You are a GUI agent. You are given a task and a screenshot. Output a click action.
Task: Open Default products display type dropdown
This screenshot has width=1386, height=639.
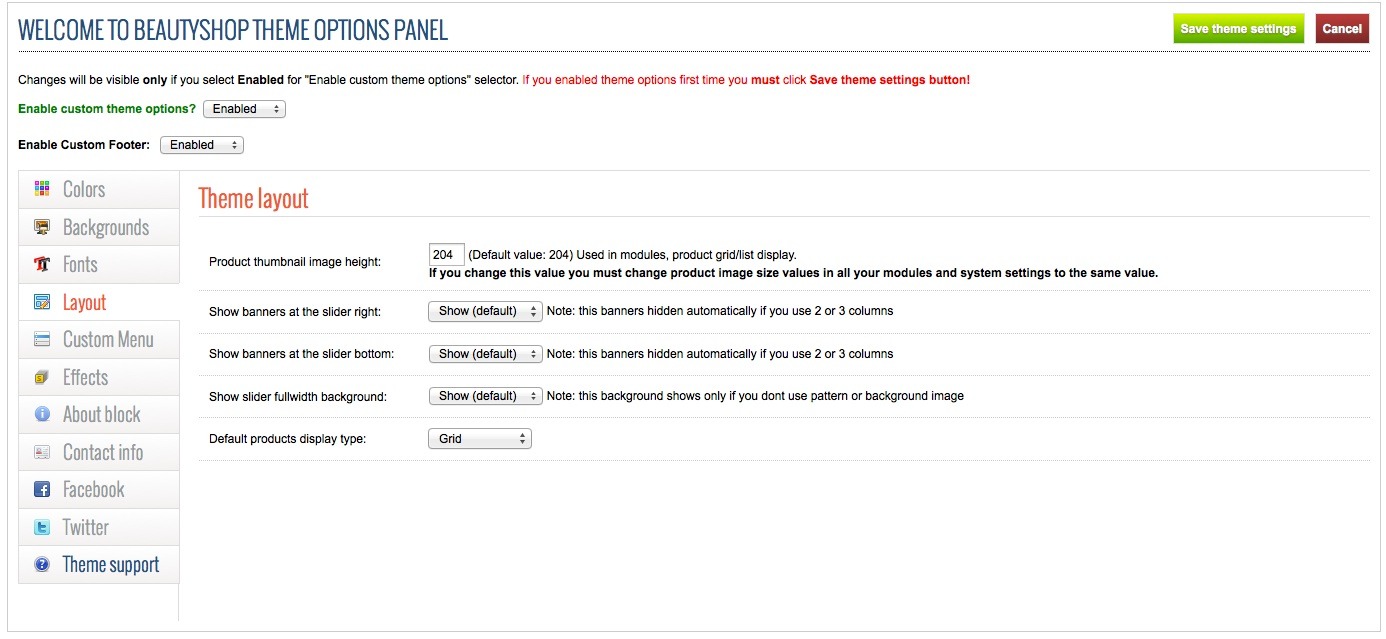(x=480, y=439)
